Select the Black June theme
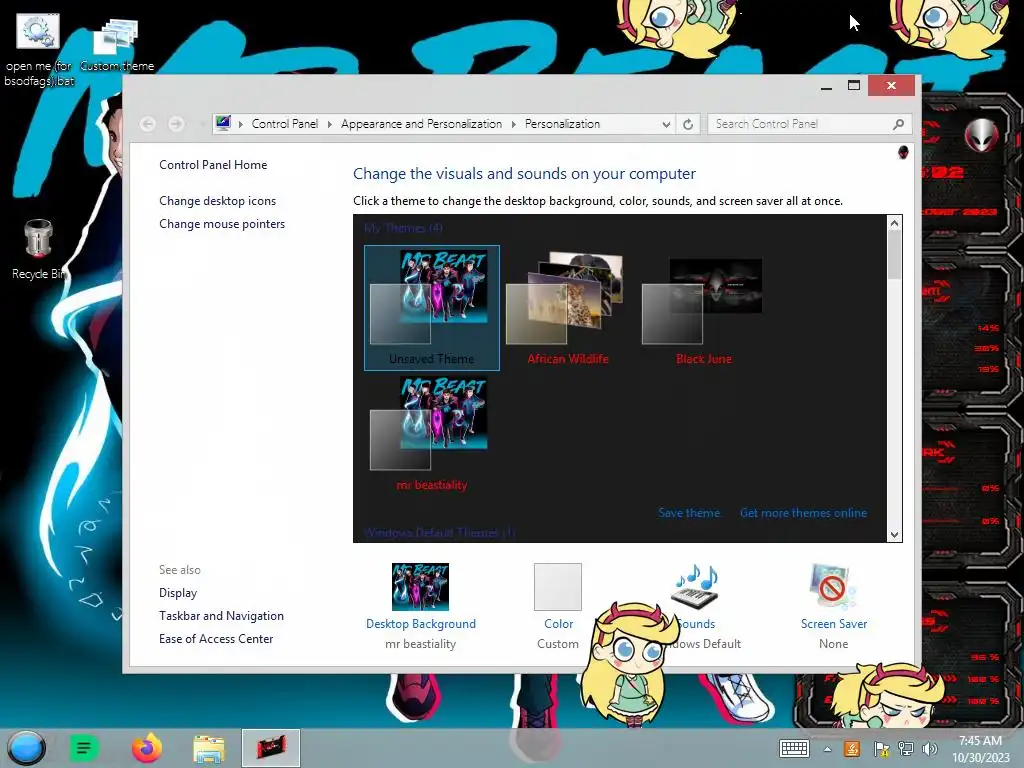This screenshot has width=1024, height=768. click(703, 308)
